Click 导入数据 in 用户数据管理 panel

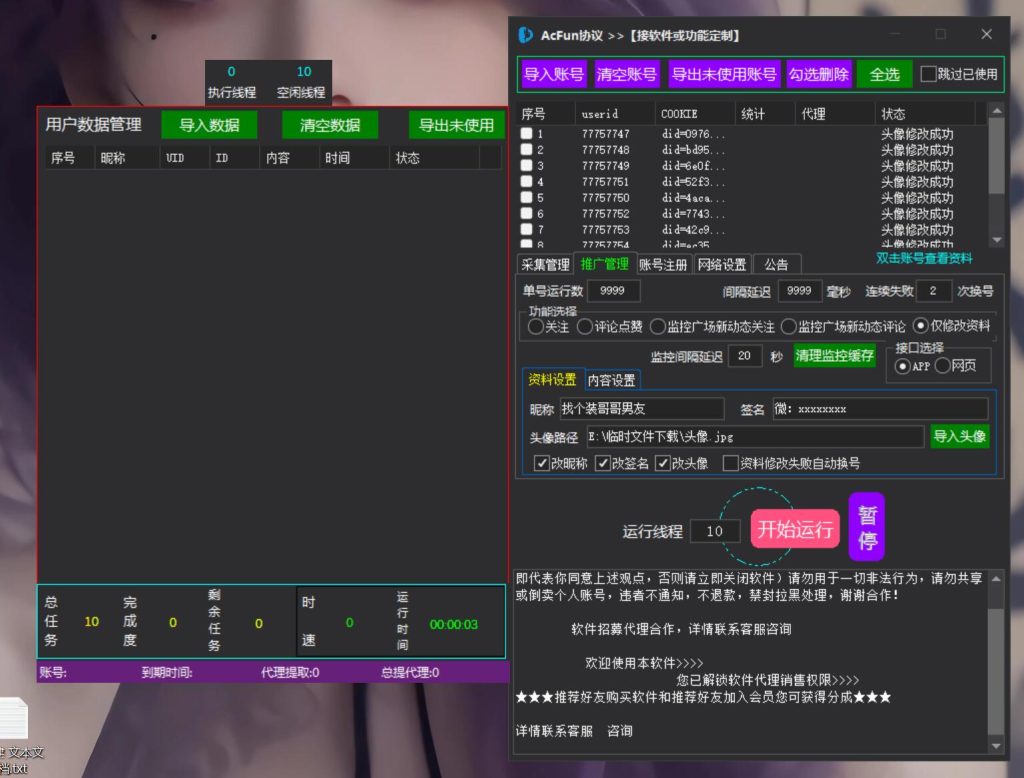tap(209, 125)
